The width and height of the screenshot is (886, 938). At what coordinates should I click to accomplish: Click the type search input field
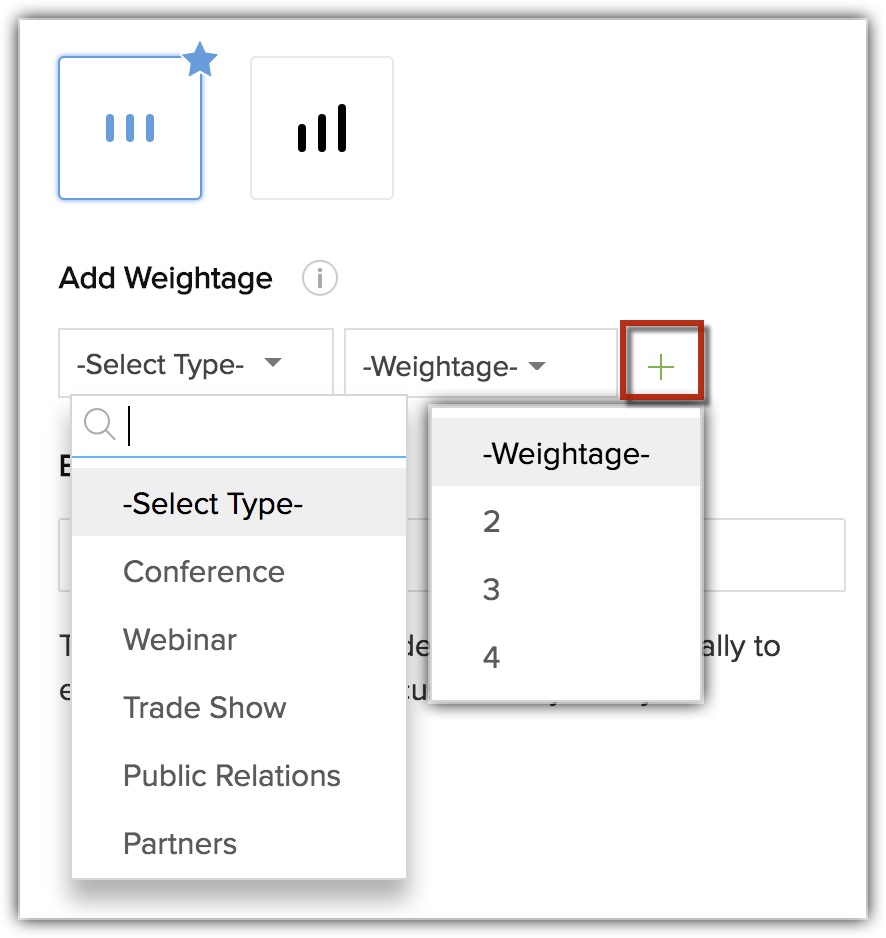click(x=265, y=426)
